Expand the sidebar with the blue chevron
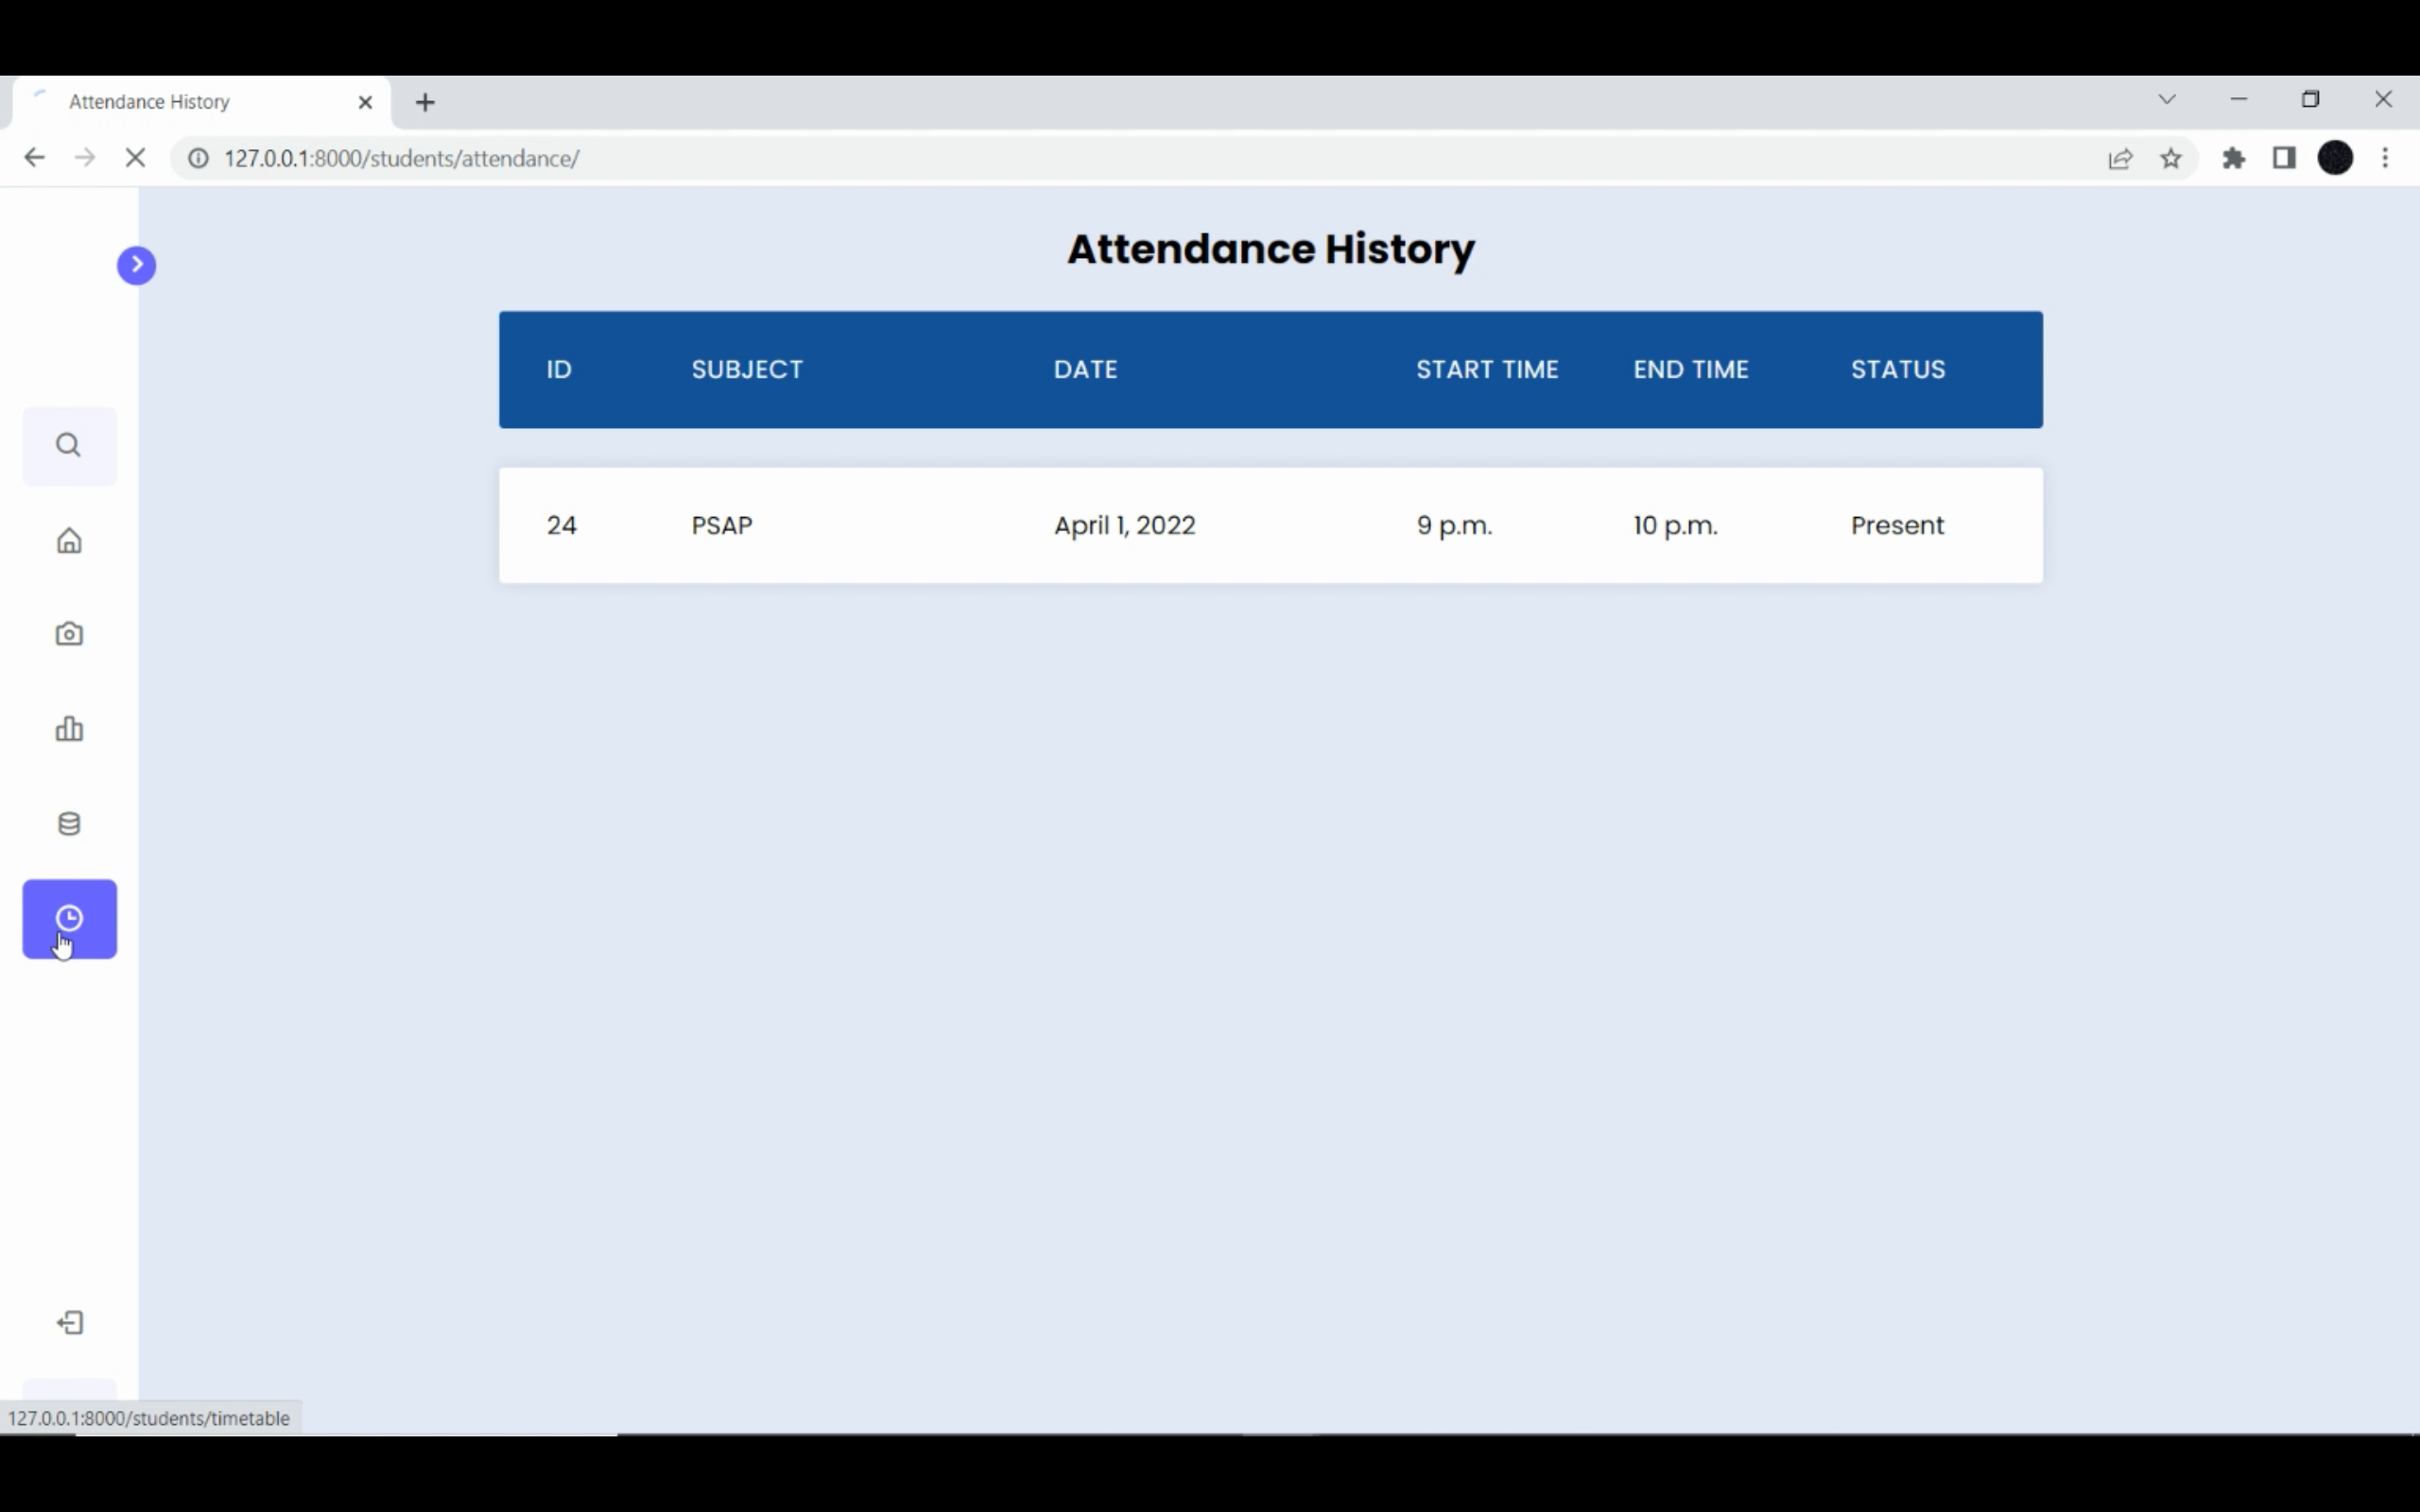The height and width of the screenshot is (1512, 2420). [137, 264]
